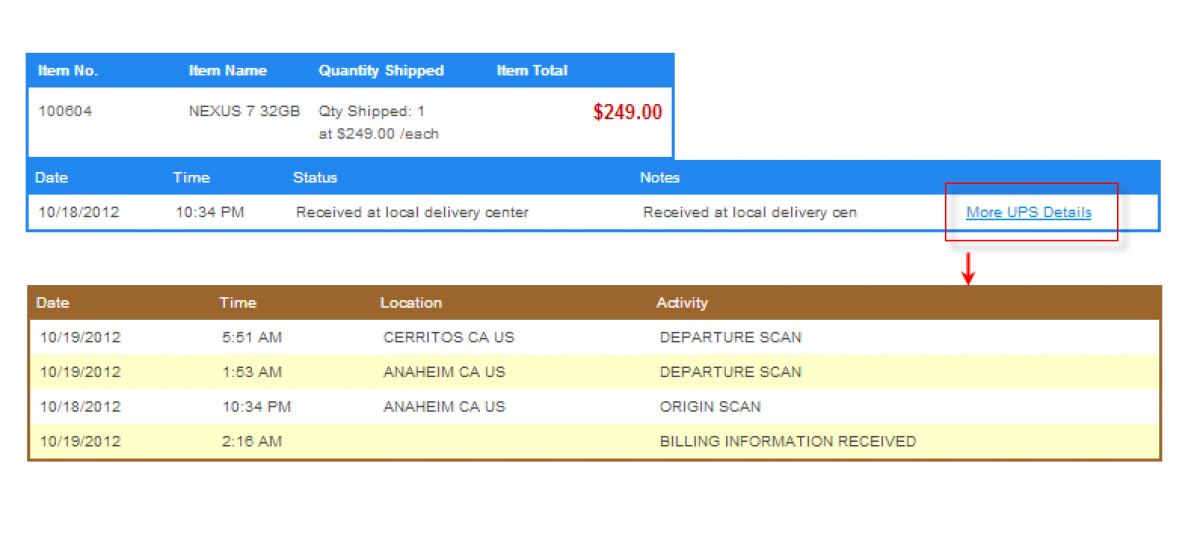Click the ORIGIN SCAN activity entry

coord(710,407)
